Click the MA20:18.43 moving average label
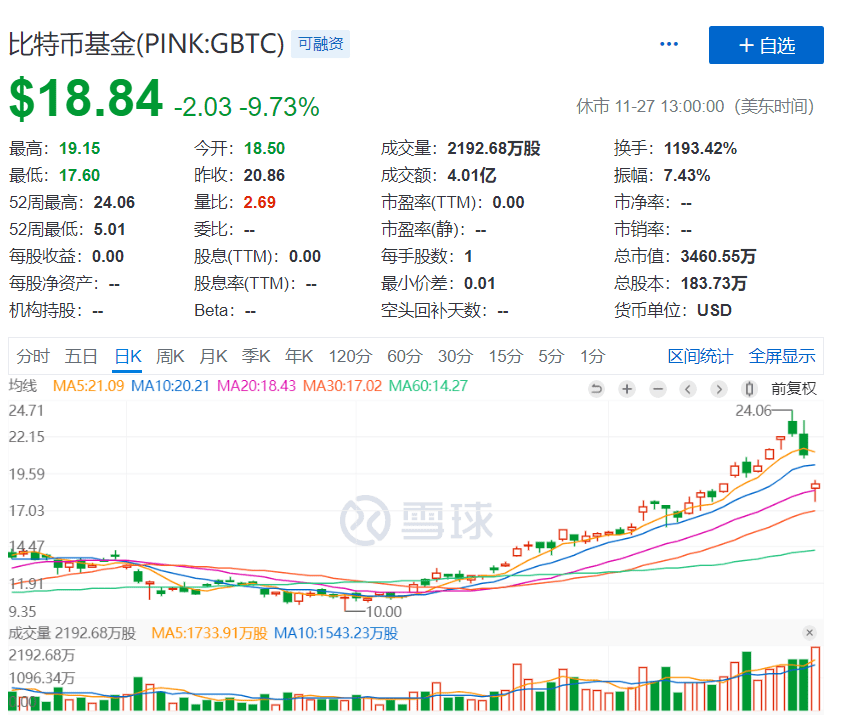Image resolution: width=848 pixels, height=715 pixels. click(x=256, y=386)
